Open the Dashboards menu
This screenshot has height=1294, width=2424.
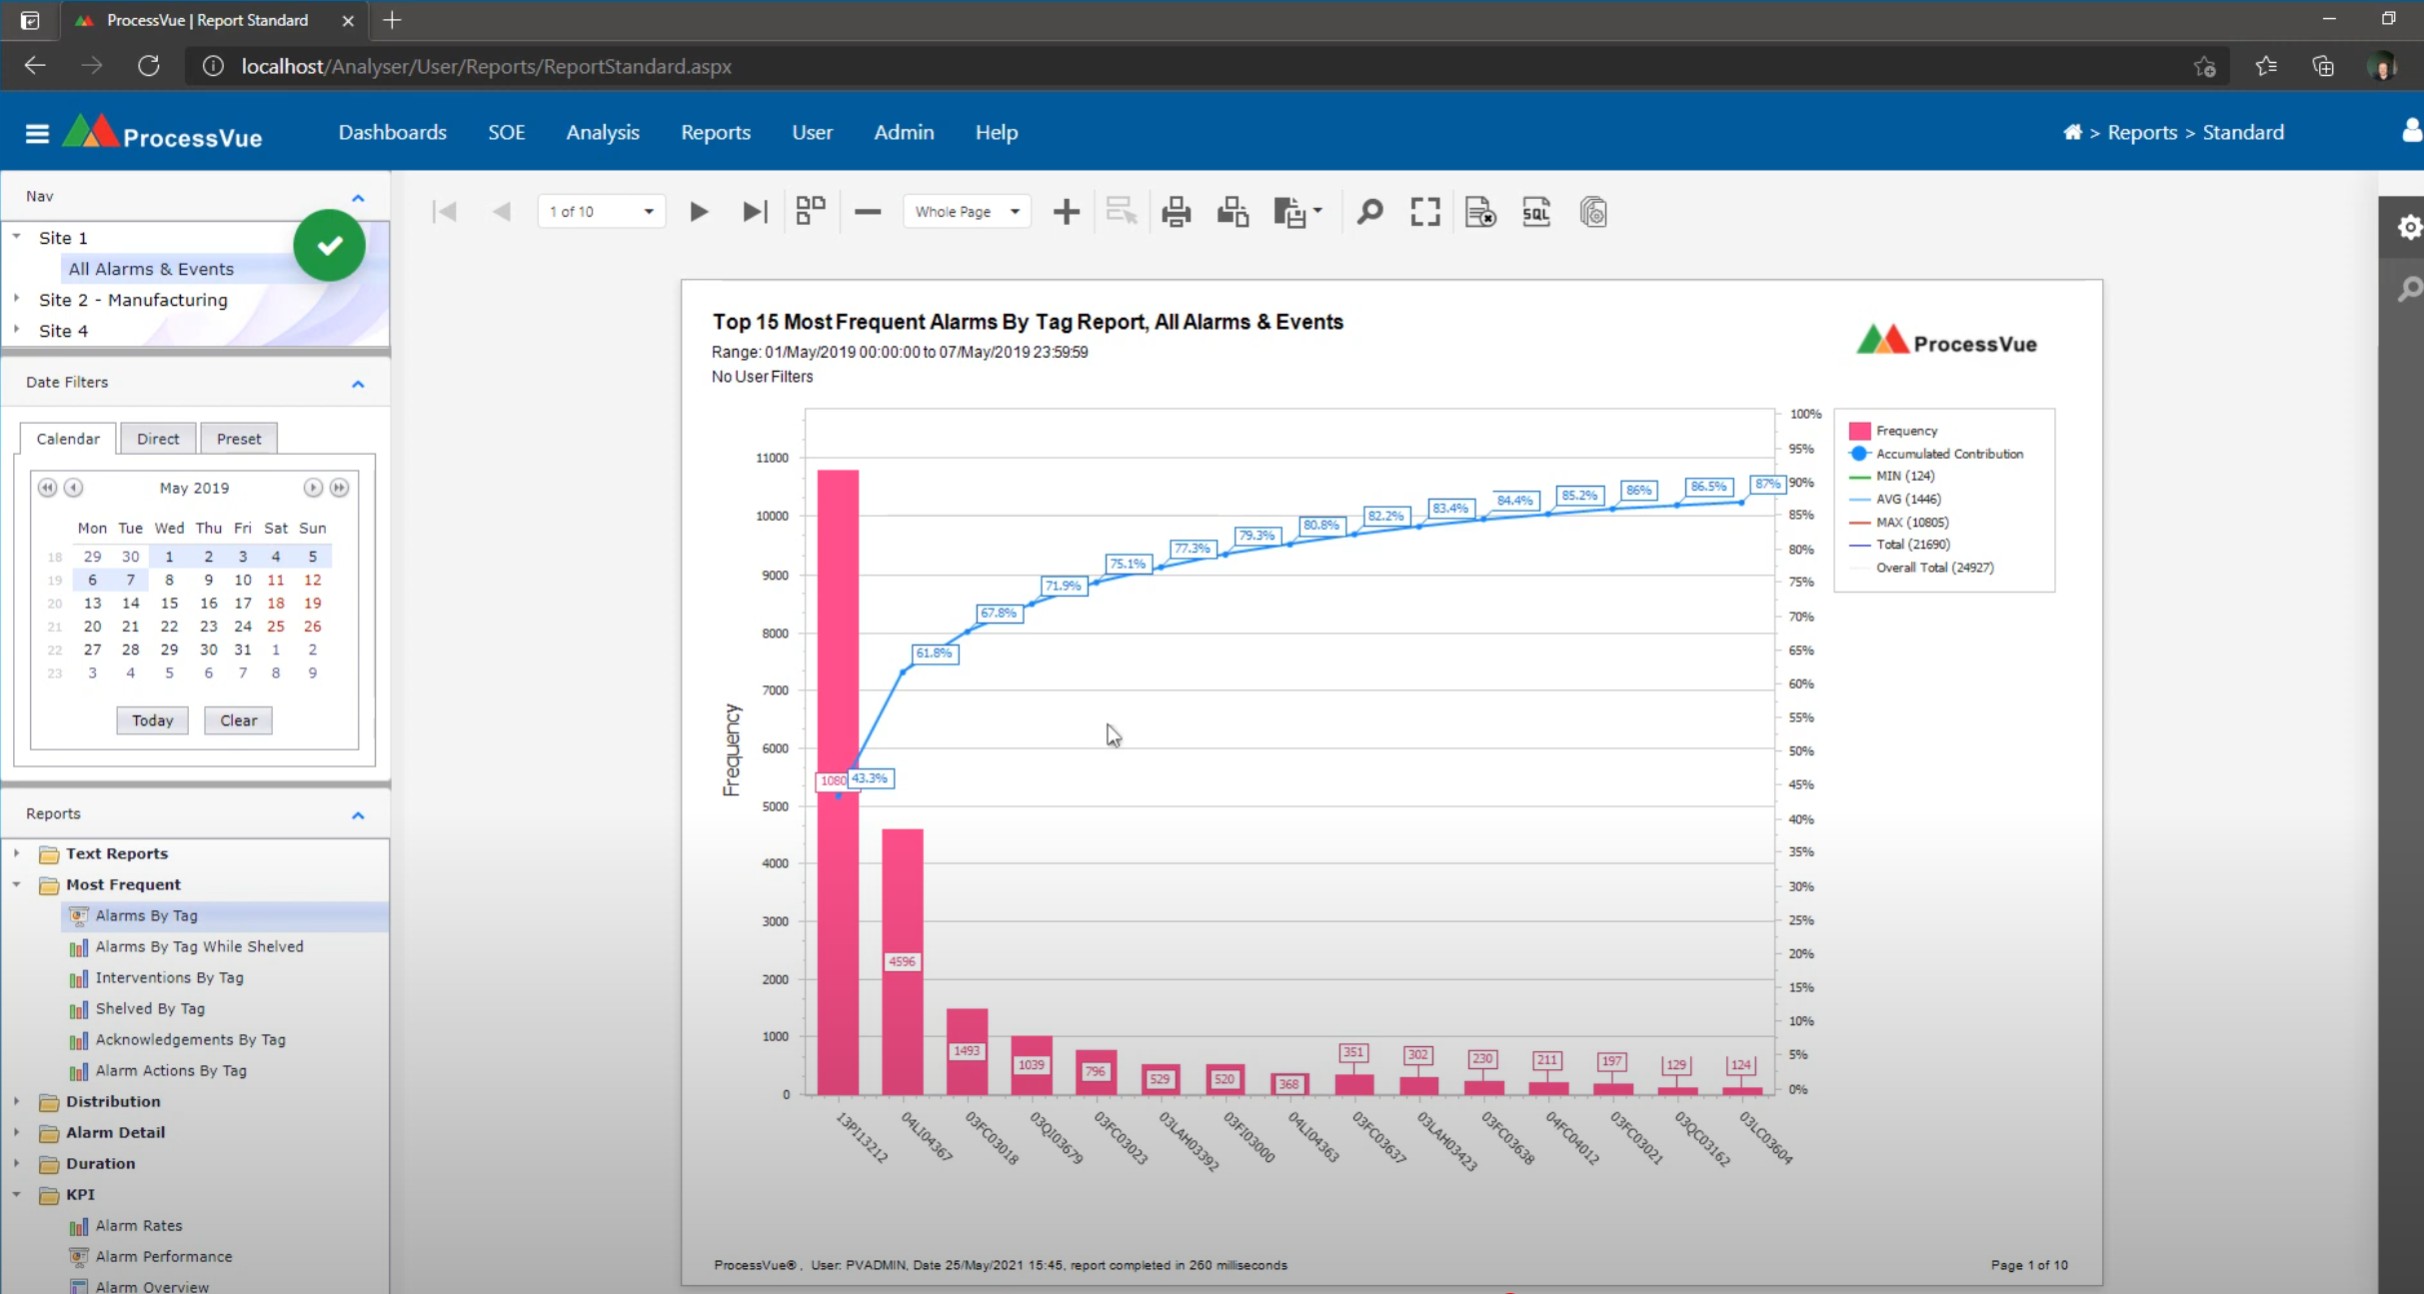click(392, 132)
